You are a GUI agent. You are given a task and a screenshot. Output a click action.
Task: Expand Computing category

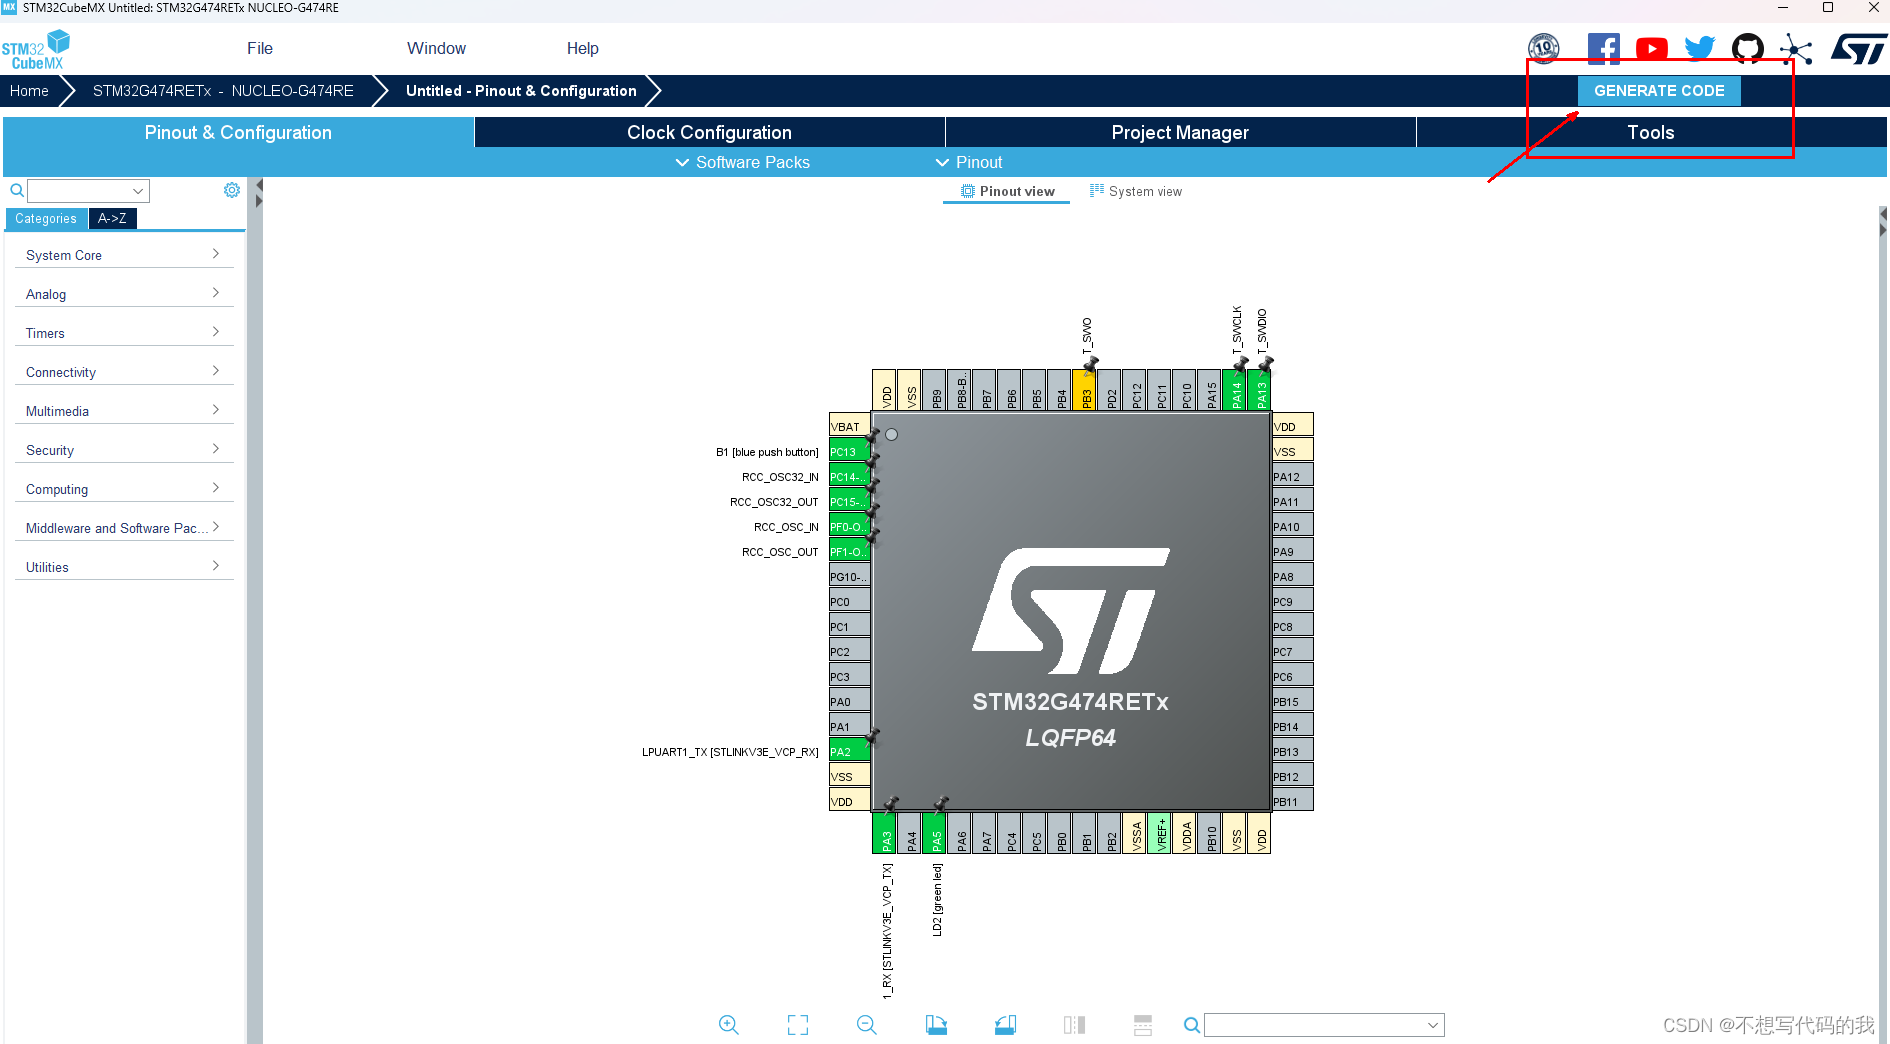tap(124, 489)
